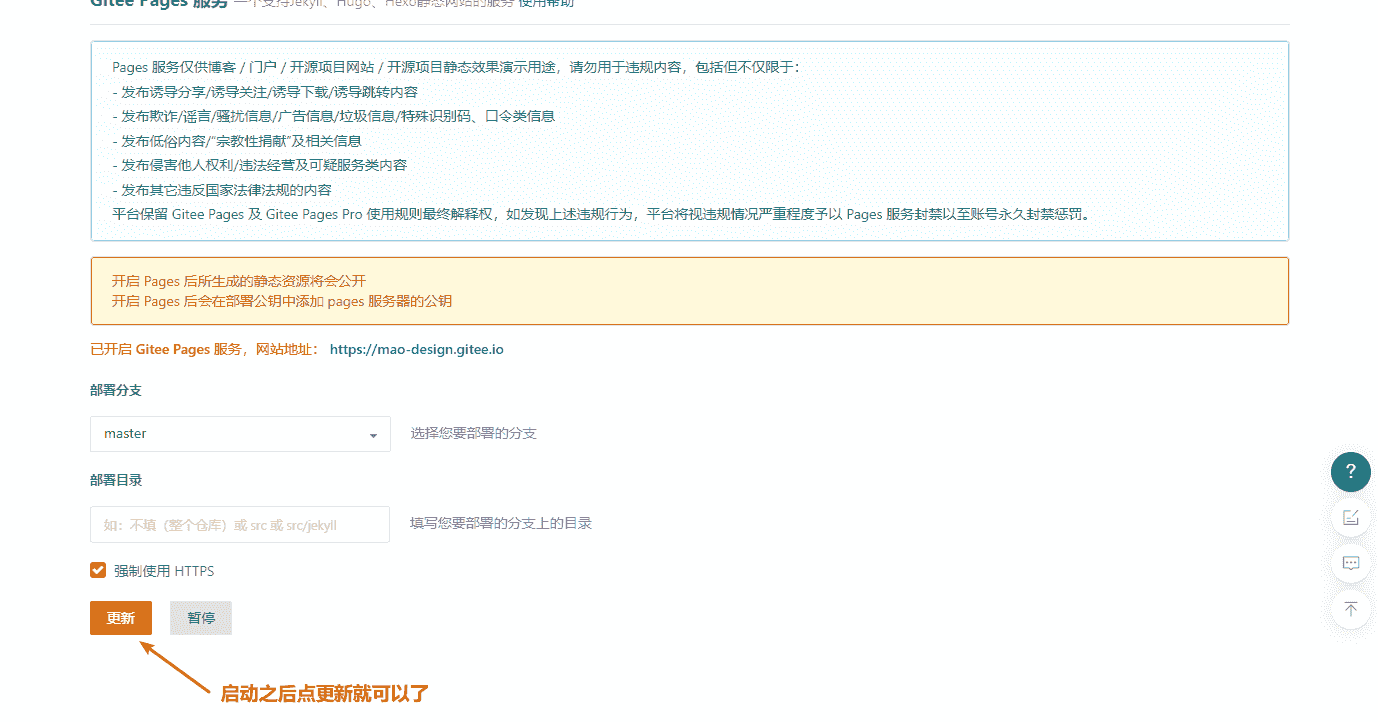Click the 强制使用 HTTPS label text
The width and height of the screenshot is (1378, 722).
164,572
